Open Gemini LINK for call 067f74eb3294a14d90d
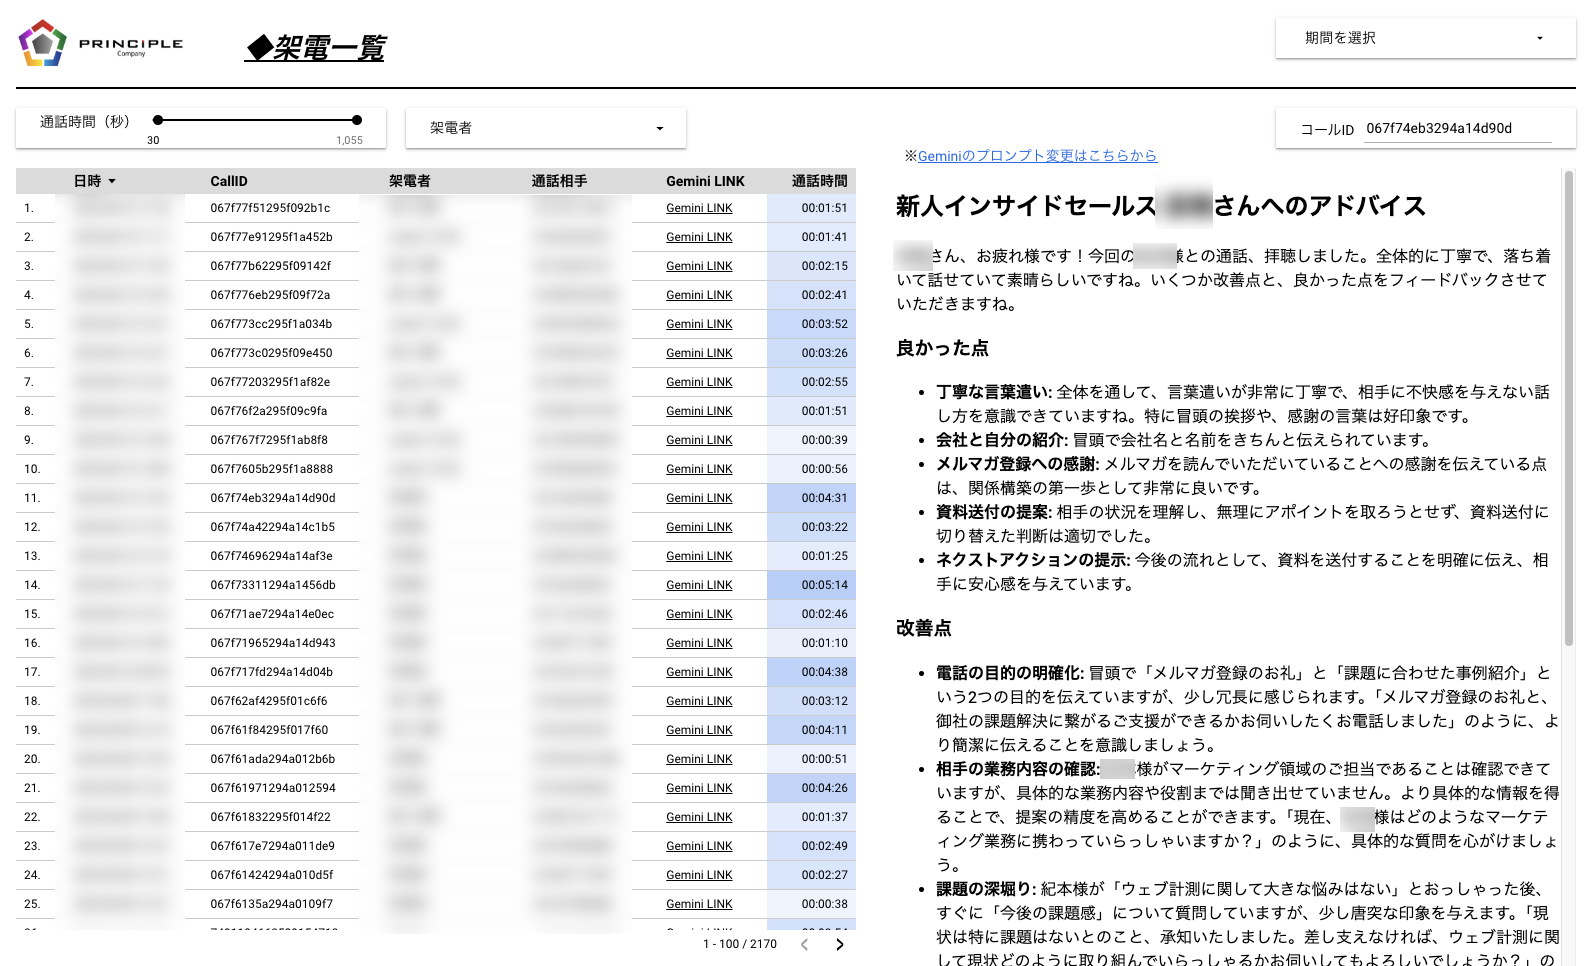 pos(699,498)
